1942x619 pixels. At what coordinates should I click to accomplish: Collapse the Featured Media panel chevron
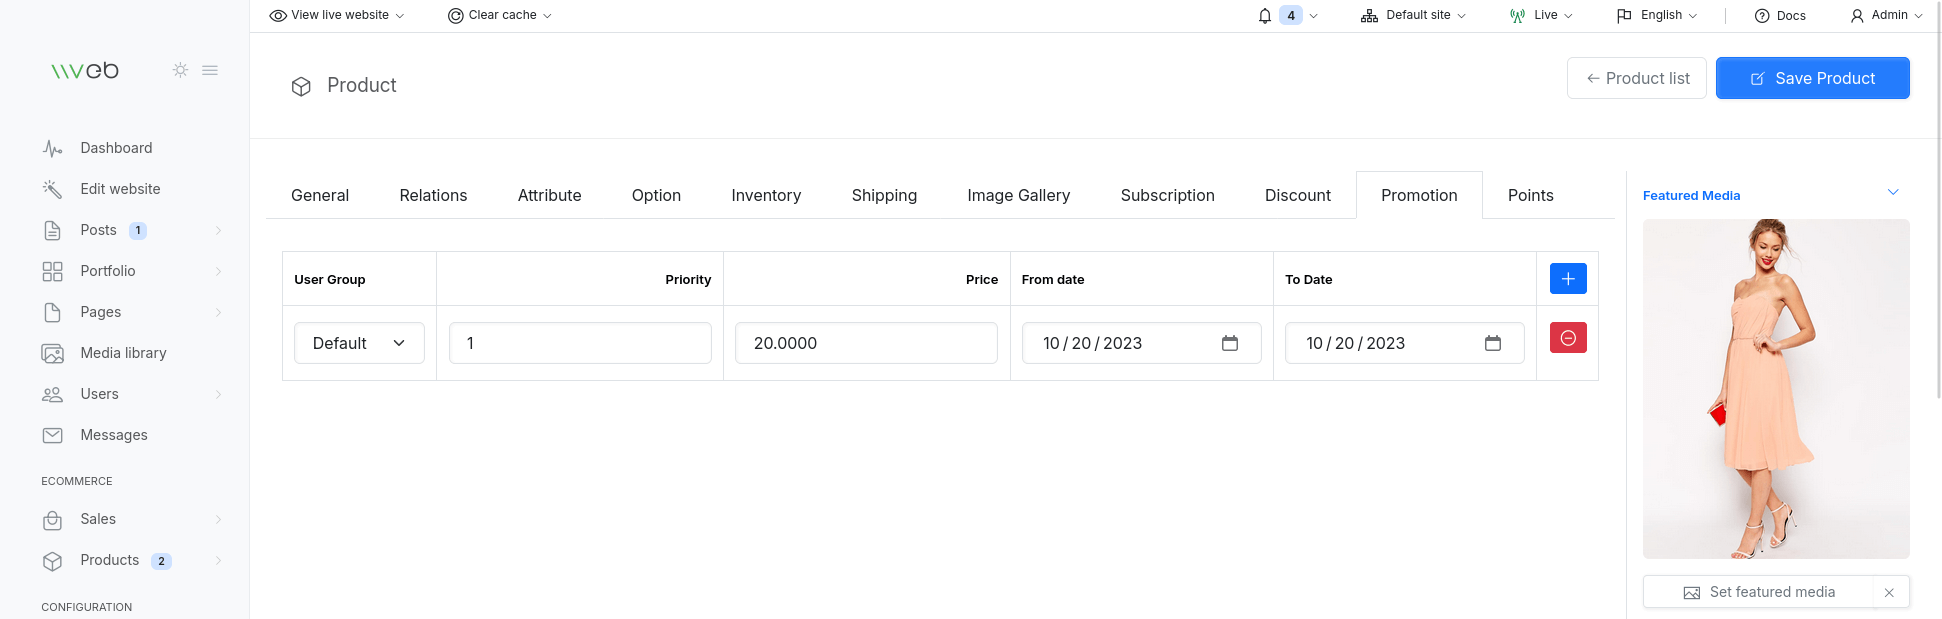coord(1892,192)
